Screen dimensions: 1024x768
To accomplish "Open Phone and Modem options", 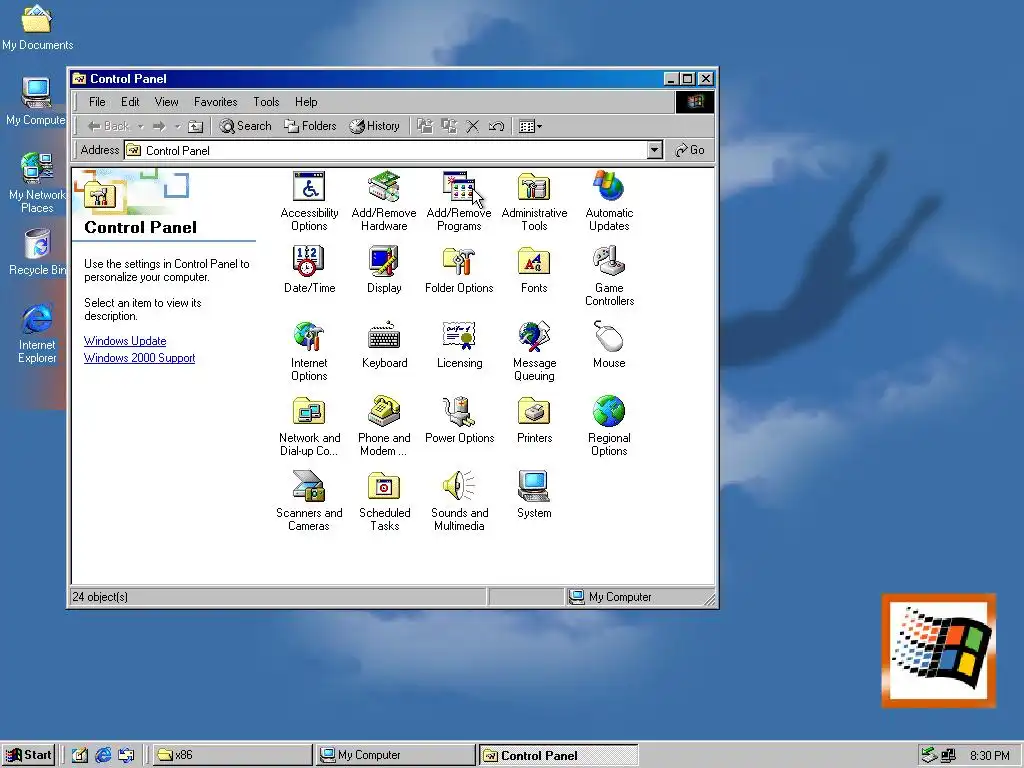I will pos(384,426).
